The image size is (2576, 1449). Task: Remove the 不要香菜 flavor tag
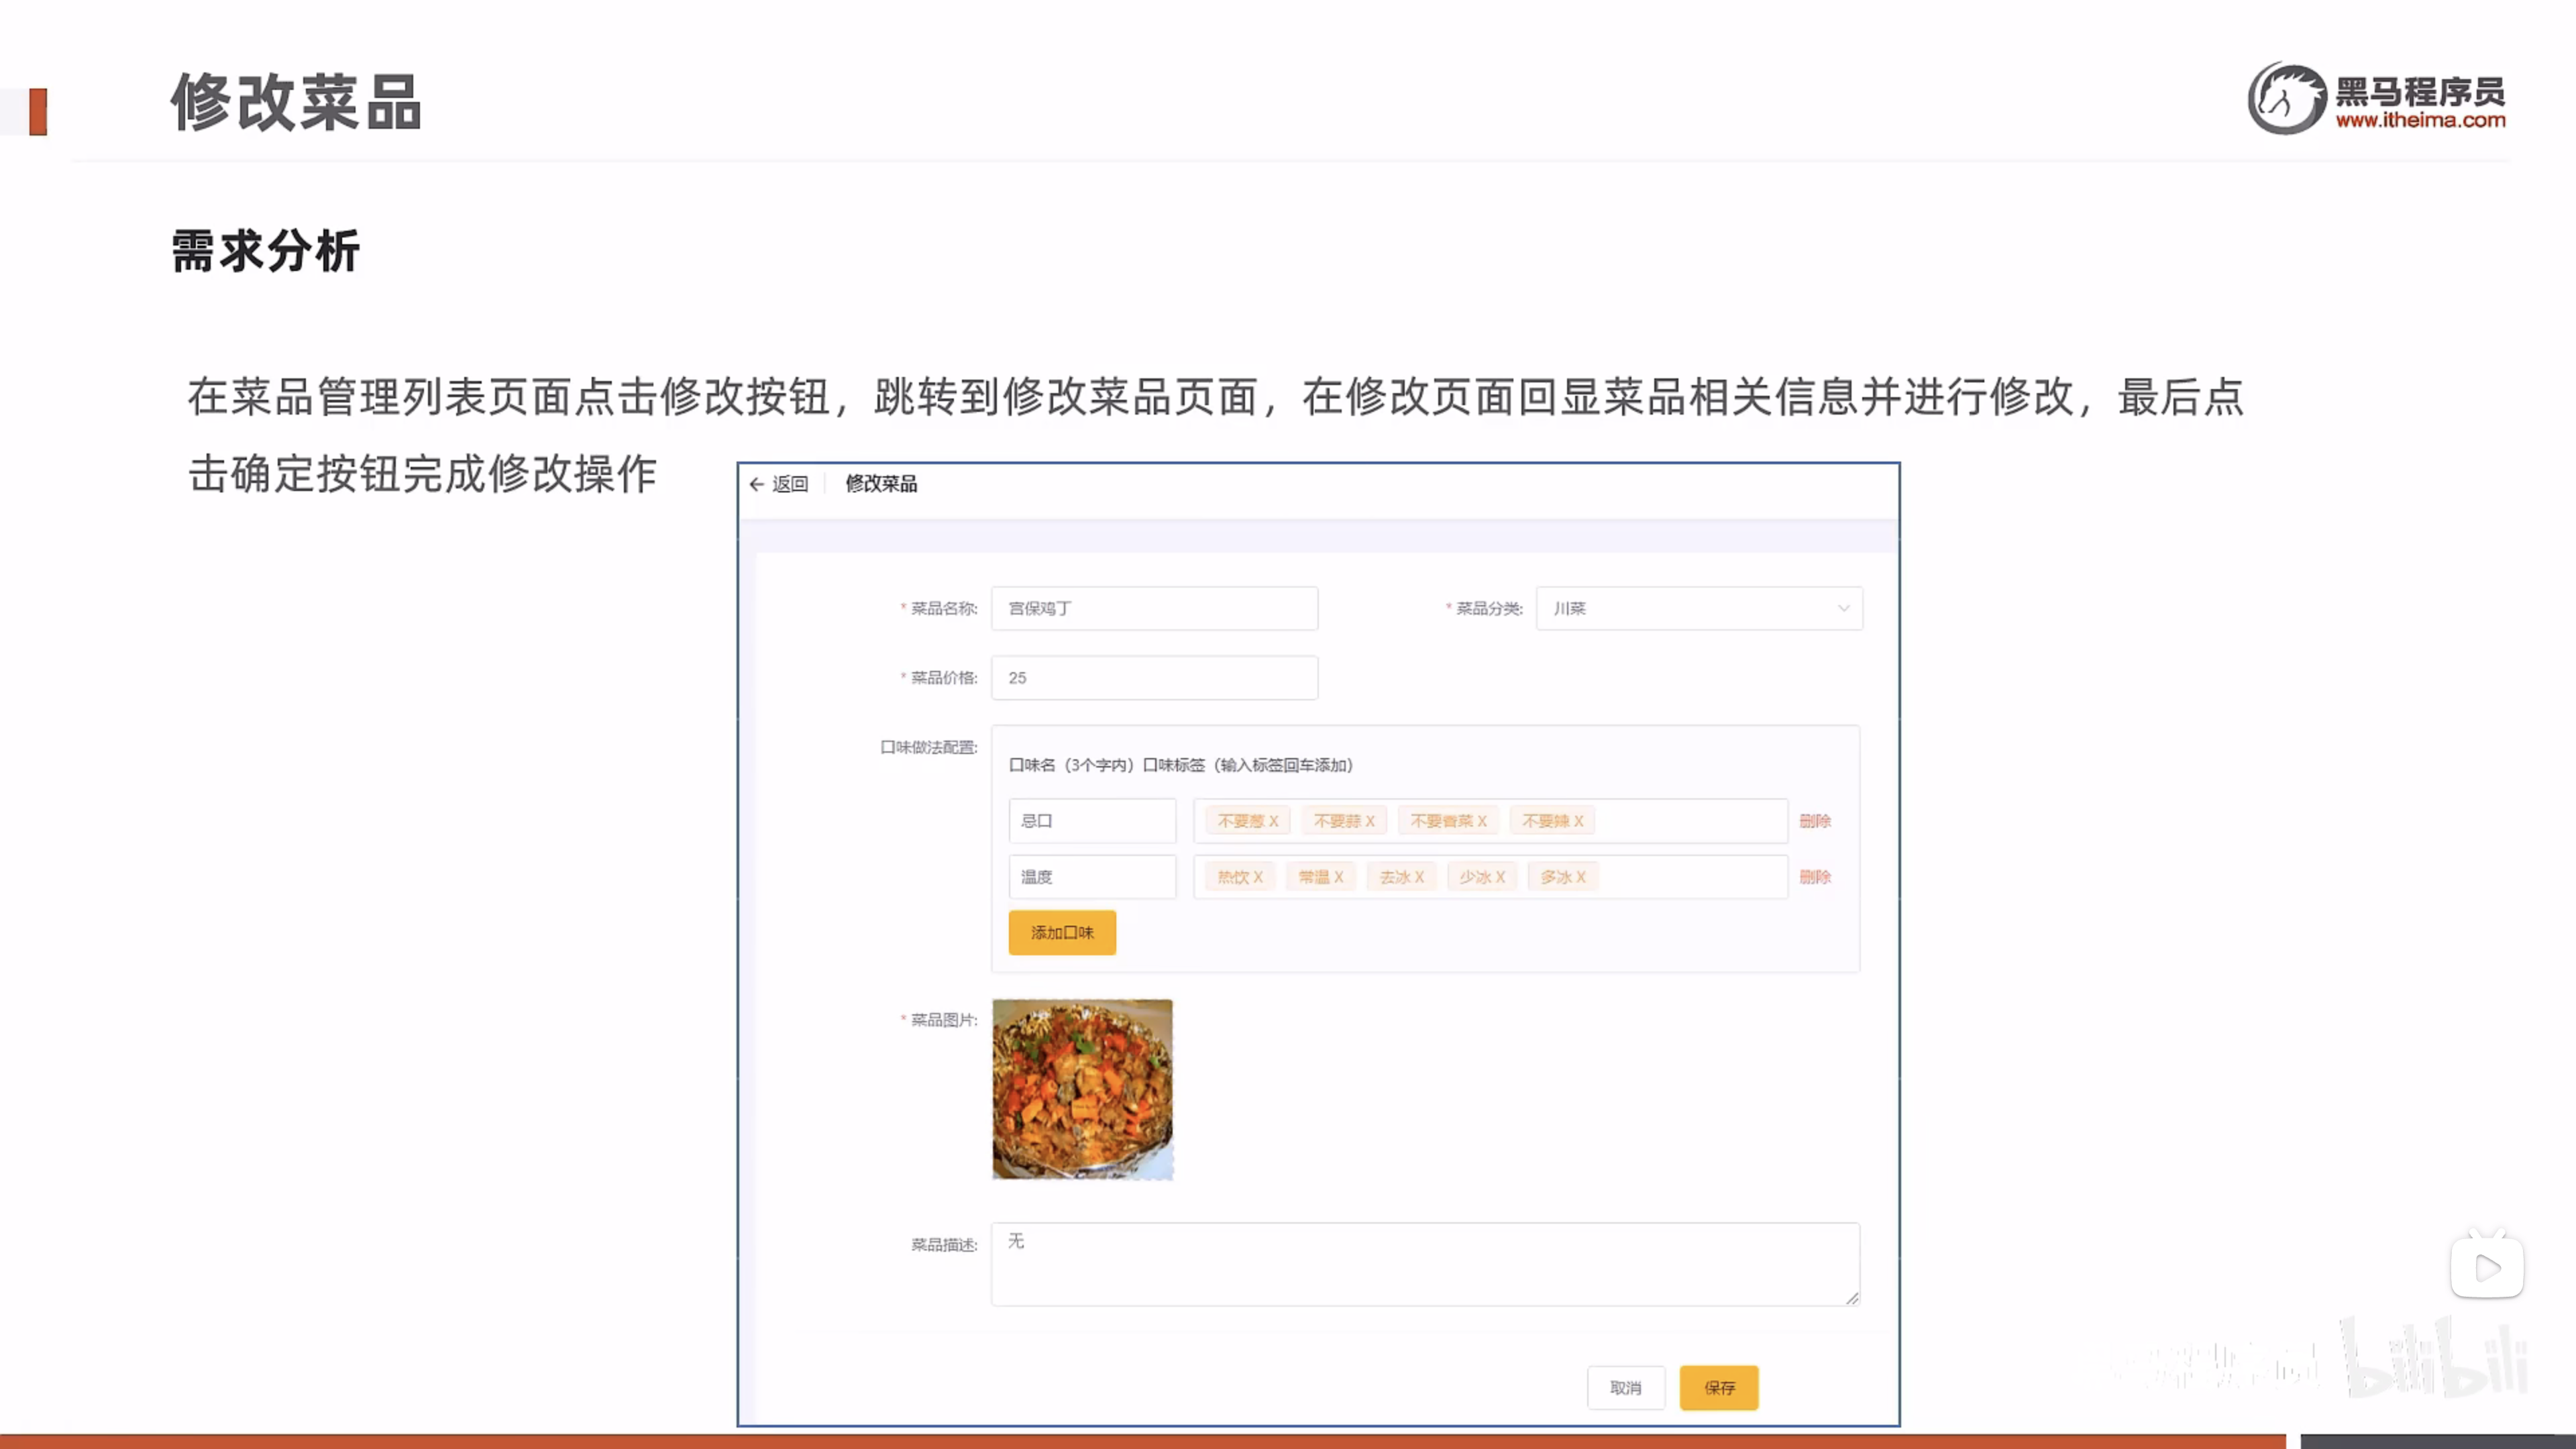tap(1482, 821)
